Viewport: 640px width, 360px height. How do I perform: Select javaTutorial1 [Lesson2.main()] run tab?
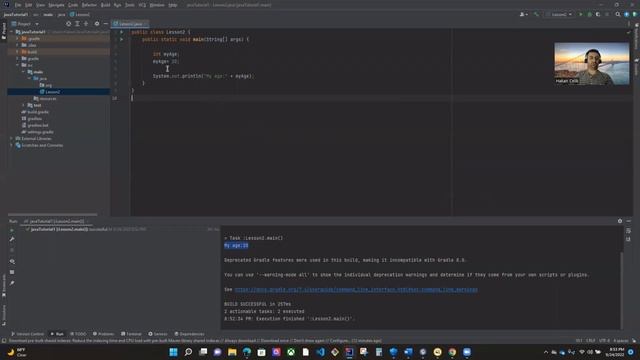[x=56, y=221]
